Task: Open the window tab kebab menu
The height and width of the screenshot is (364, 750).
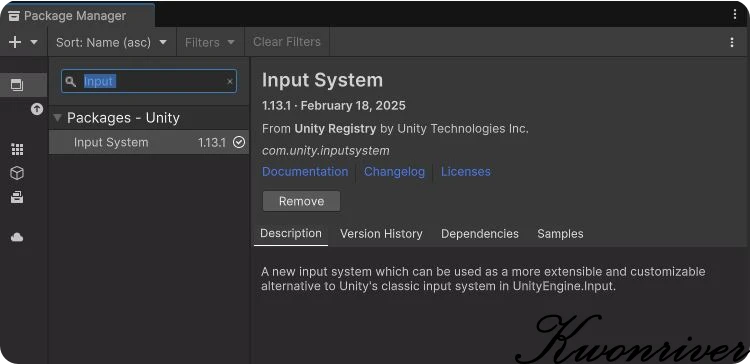Action: [x=735, y=14]
